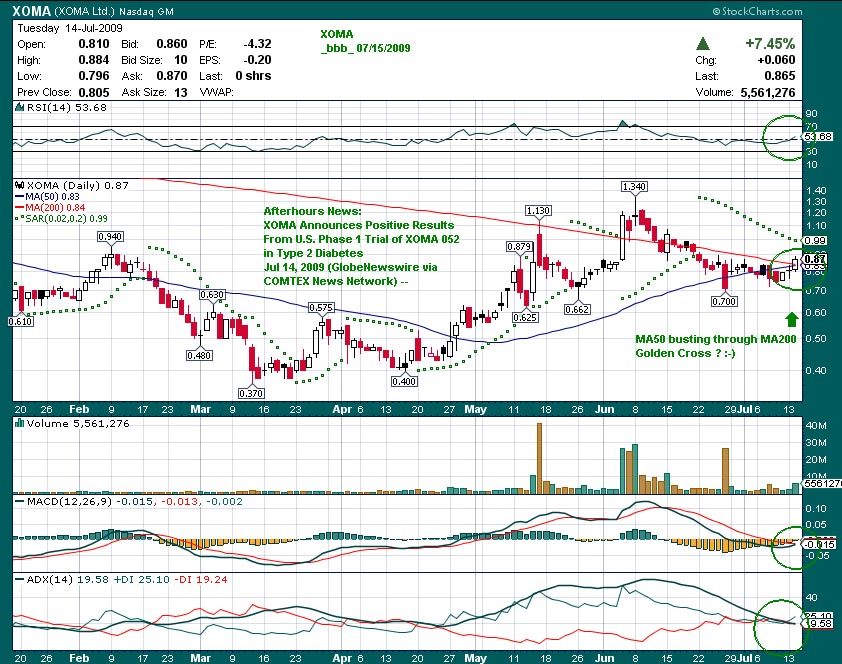
Task: Click the 0.370 low price label
Action: pyautogui.click(x=251, y=393)
